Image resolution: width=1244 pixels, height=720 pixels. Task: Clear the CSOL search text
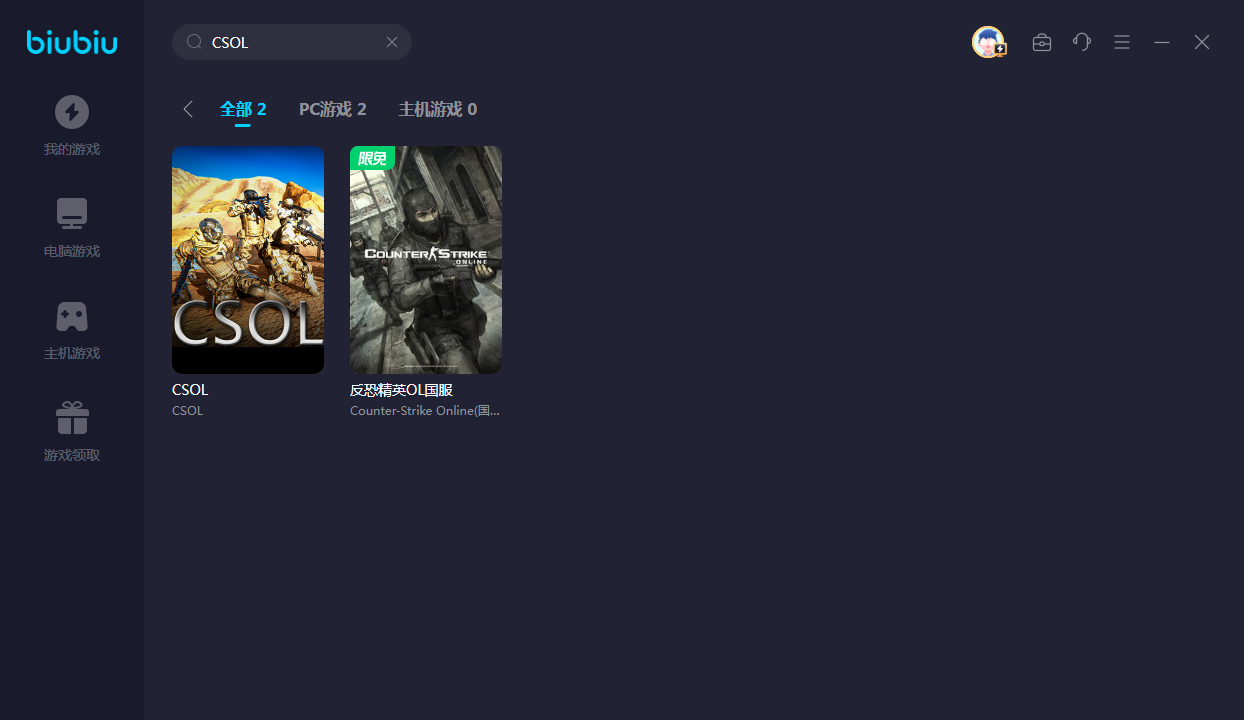(392, 42)
